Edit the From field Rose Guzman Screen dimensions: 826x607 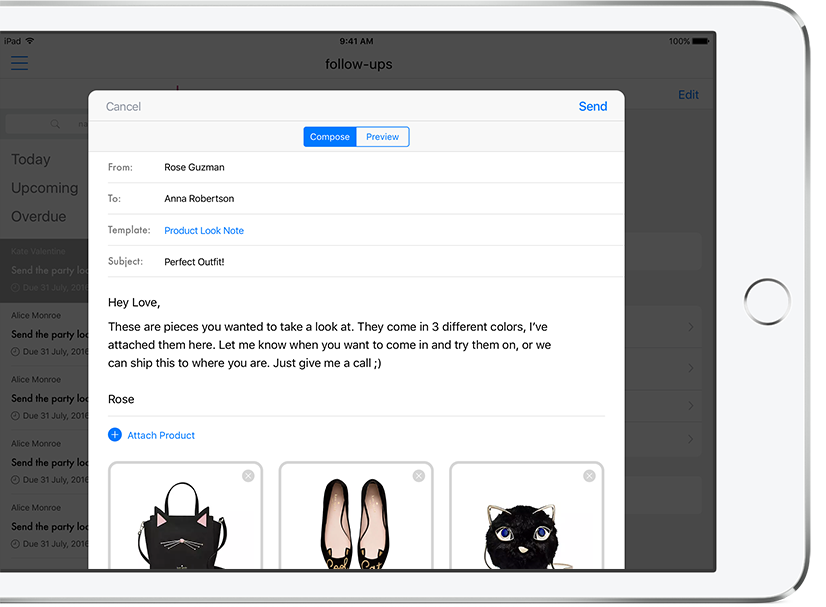click(366, 167)
